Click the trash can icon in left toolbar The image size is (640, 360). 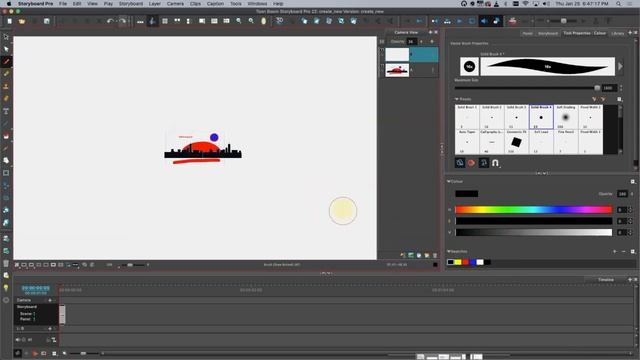(6, 263)
